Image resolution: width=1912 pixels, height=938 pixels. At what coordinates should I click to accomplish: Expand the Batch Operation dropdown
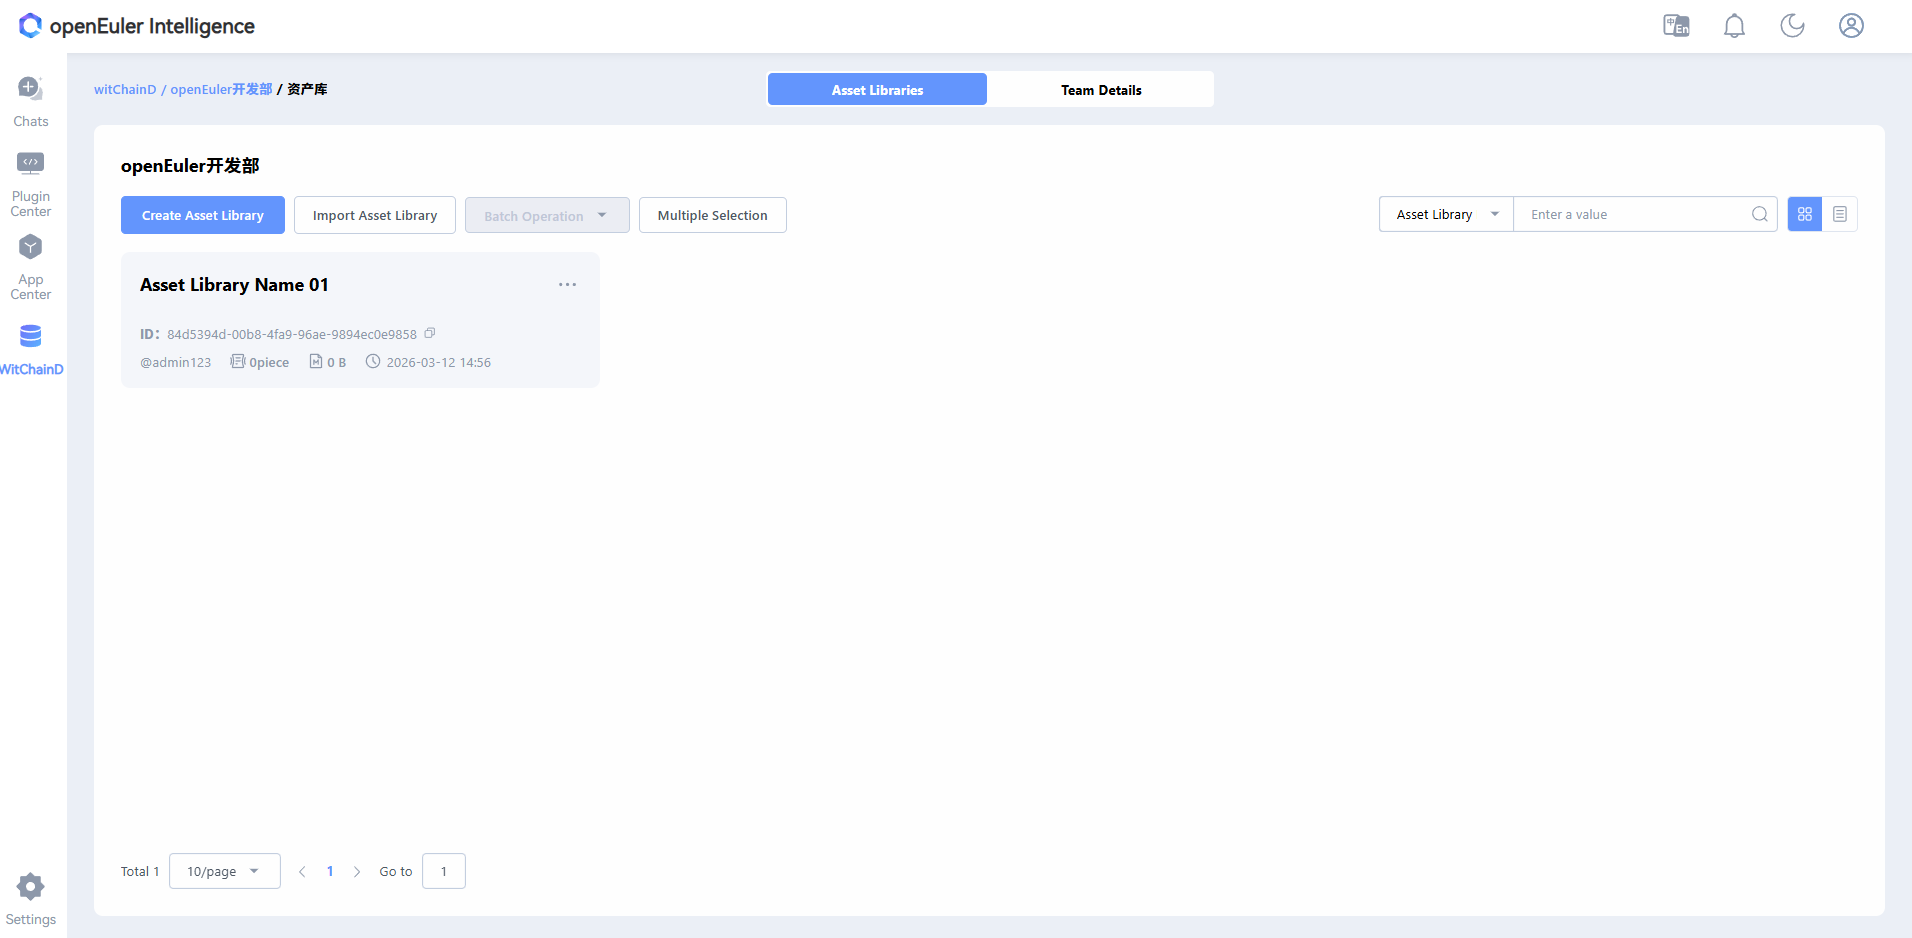tap(547, 215)
